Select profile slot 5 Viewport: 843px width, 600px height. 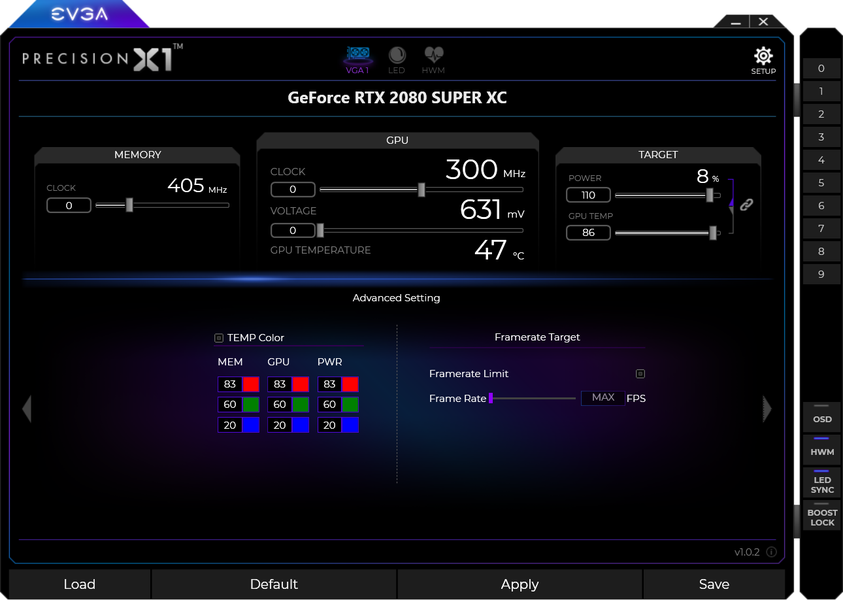(x=821, y=183)
